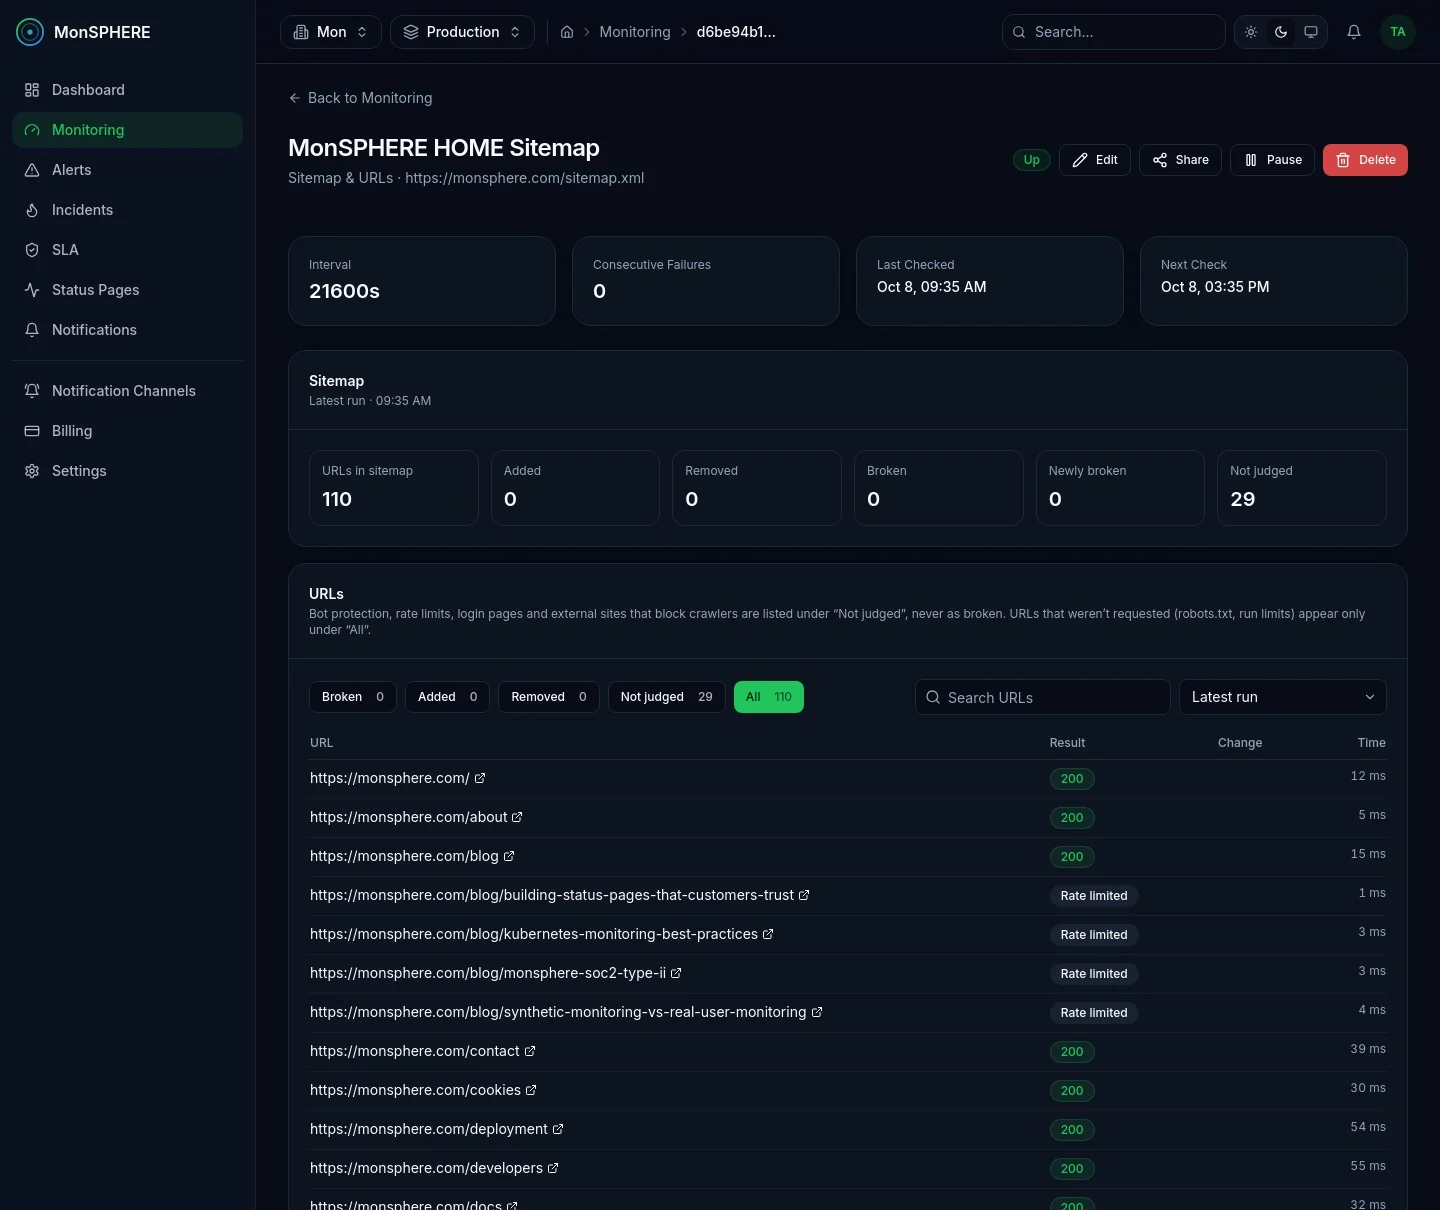The width and height of the screenshot is (1440, 1210).
Task: Delete this monitor
Action: click(x=1365, y=160)
